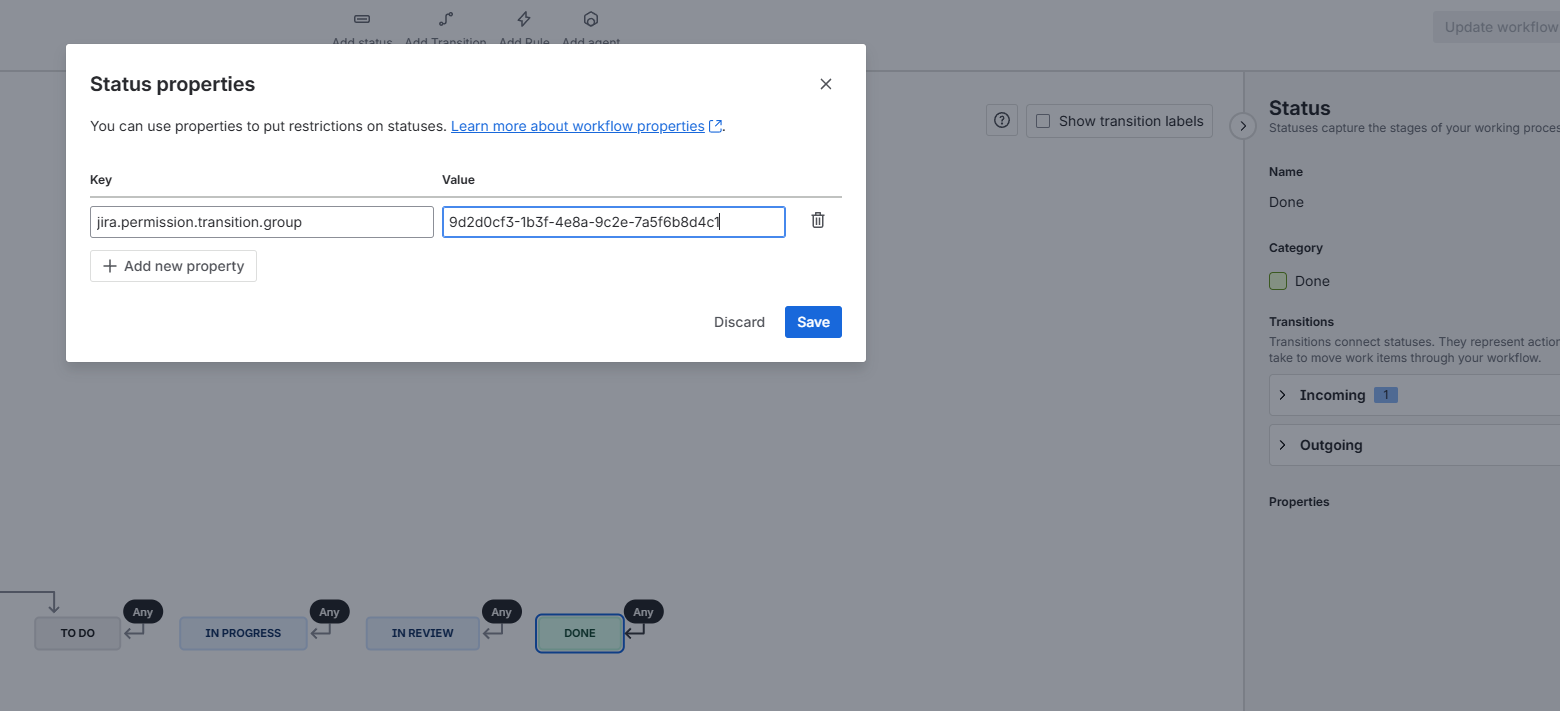Click the Status properties dialog title
This screenshot has height=711, width=1560.
172,84
